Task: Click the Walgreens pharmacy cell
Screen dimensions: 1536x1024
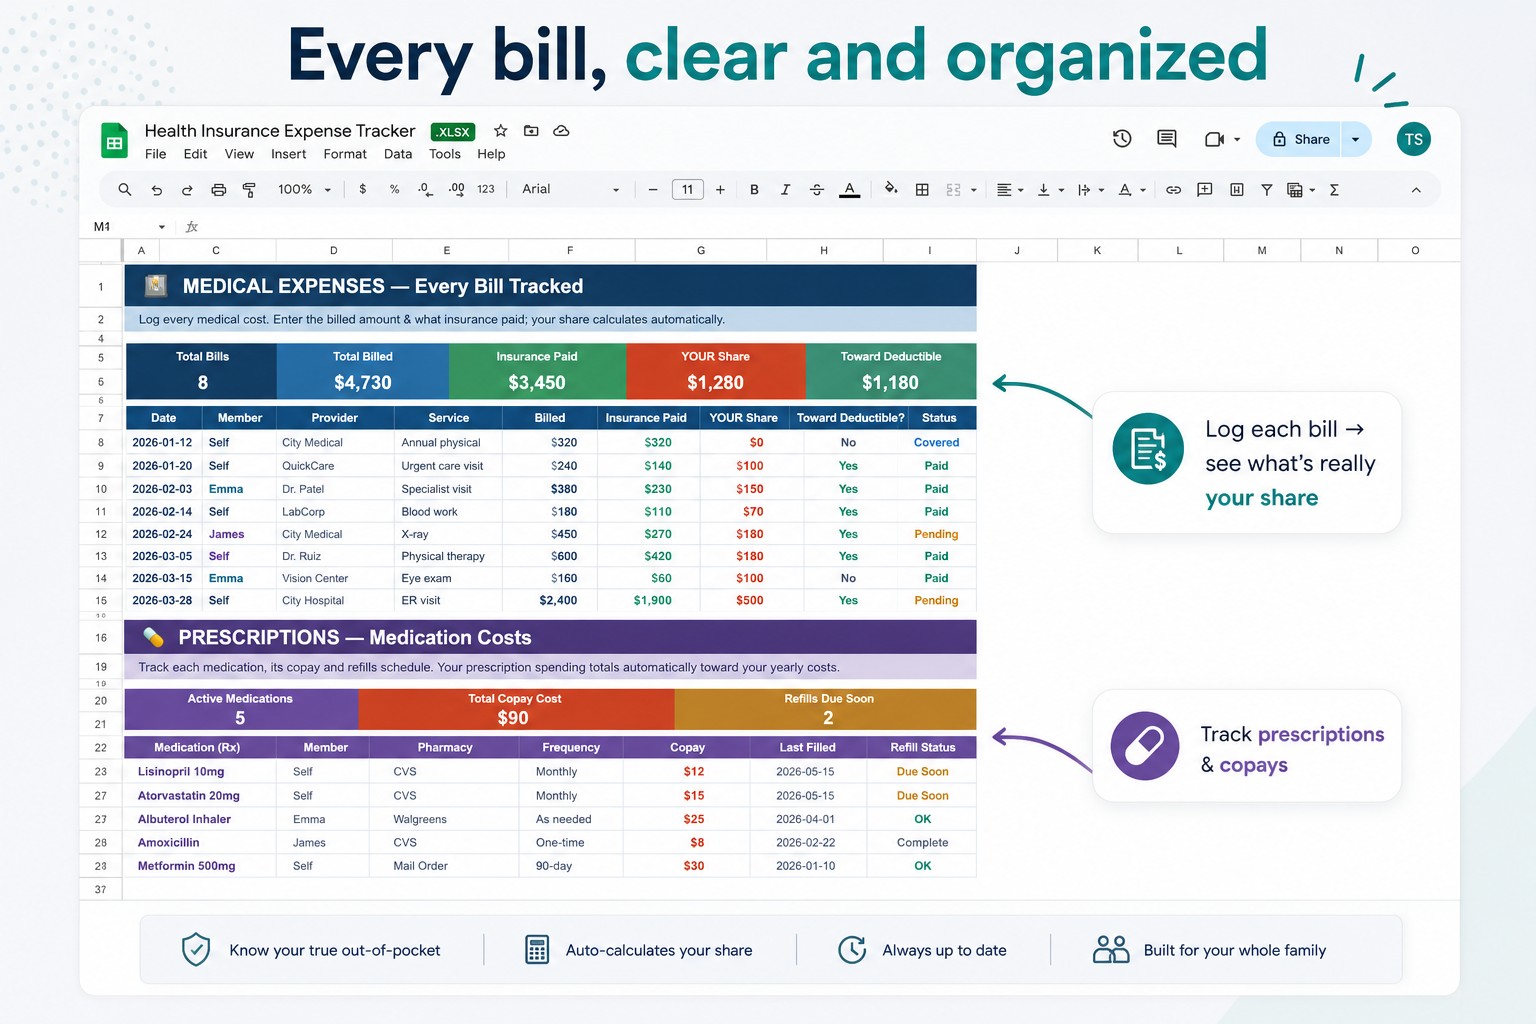Action: (443, 819)
